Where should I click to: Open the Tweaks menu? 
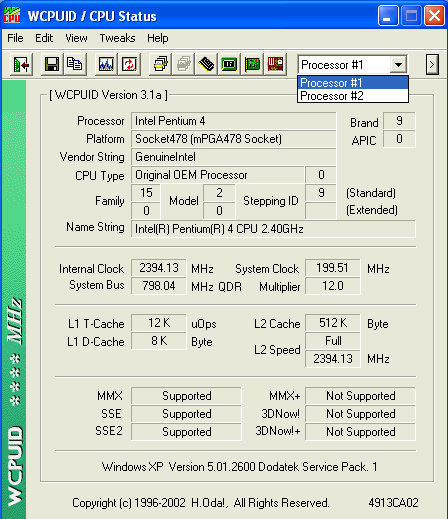(117, 38)
